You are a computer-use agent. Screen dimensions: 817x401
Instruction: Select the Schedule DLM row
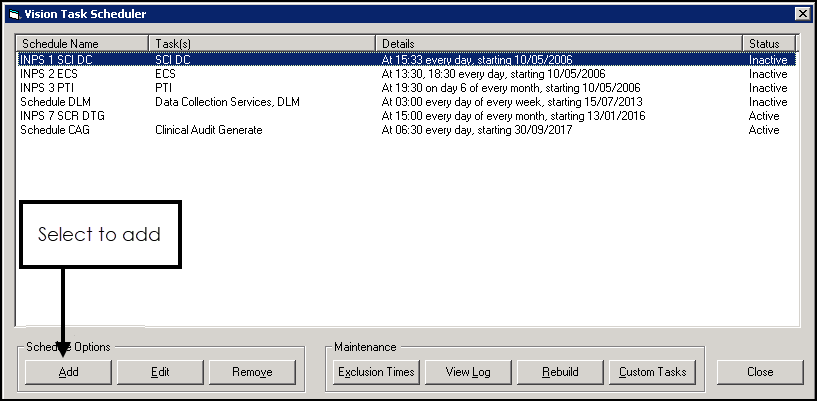(x=406, y=102)
